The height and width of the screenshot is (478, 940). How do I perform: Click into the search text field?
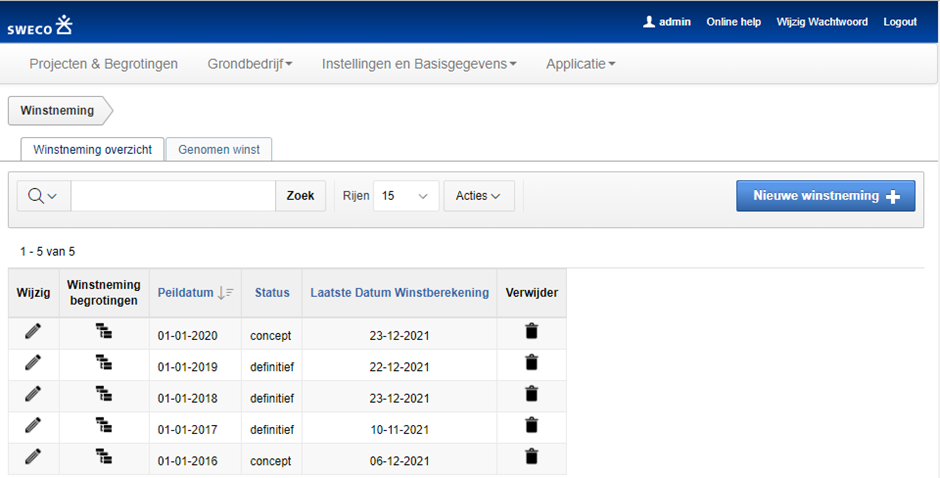(173, 196)
